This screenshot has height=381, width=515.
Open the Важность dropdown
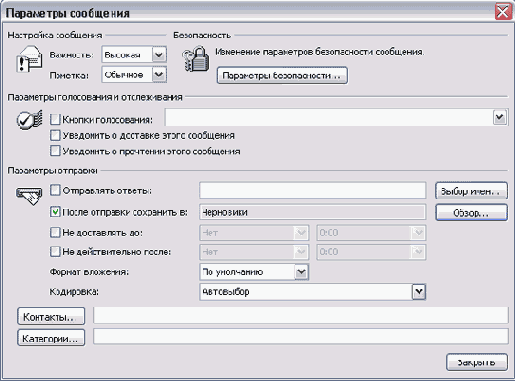(159, 55)
